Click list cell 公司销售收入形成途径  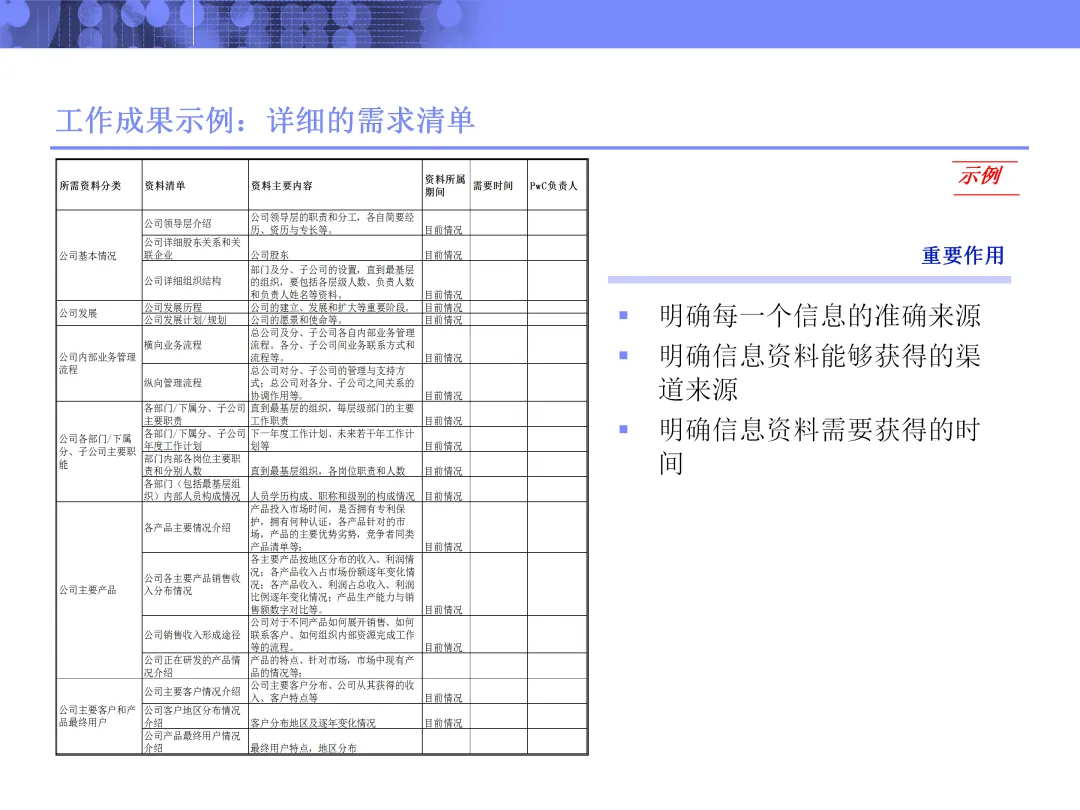tap(193, 635)
